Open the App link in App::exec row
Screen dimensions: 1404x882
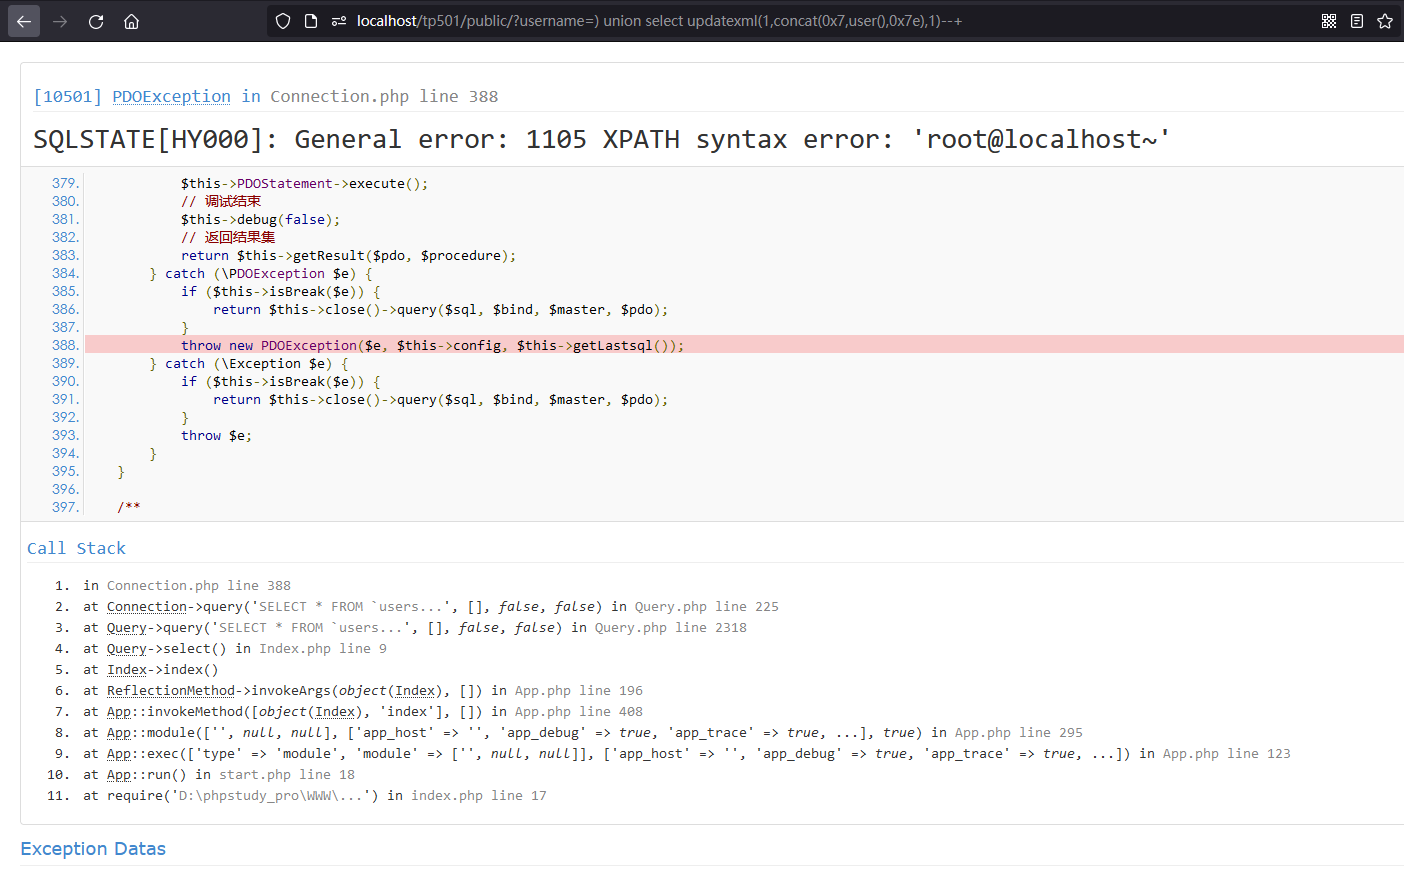coord(119,754)
